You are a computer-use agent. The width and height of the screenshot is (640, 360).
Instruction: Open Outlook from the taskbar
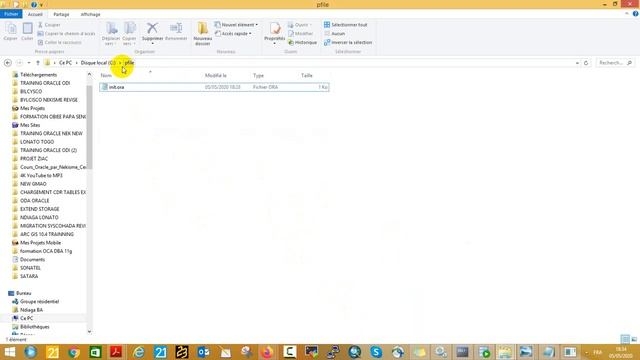(x=203, y=352)
